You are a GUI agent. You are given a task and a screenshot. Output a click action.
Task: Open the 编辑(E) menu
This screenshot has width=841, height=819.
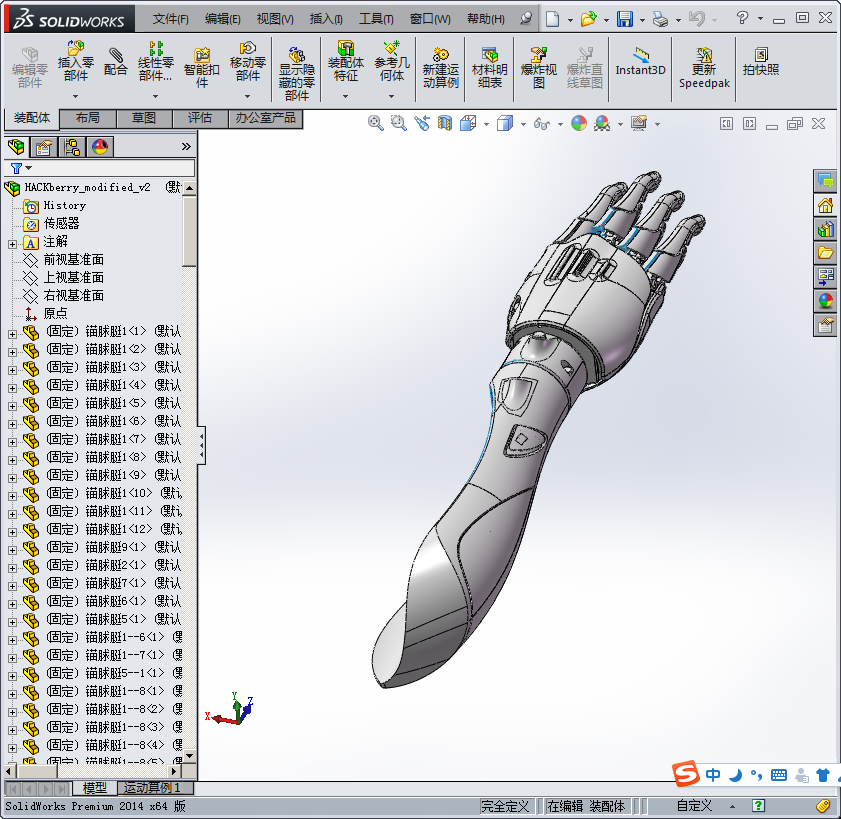coord(223,19)
